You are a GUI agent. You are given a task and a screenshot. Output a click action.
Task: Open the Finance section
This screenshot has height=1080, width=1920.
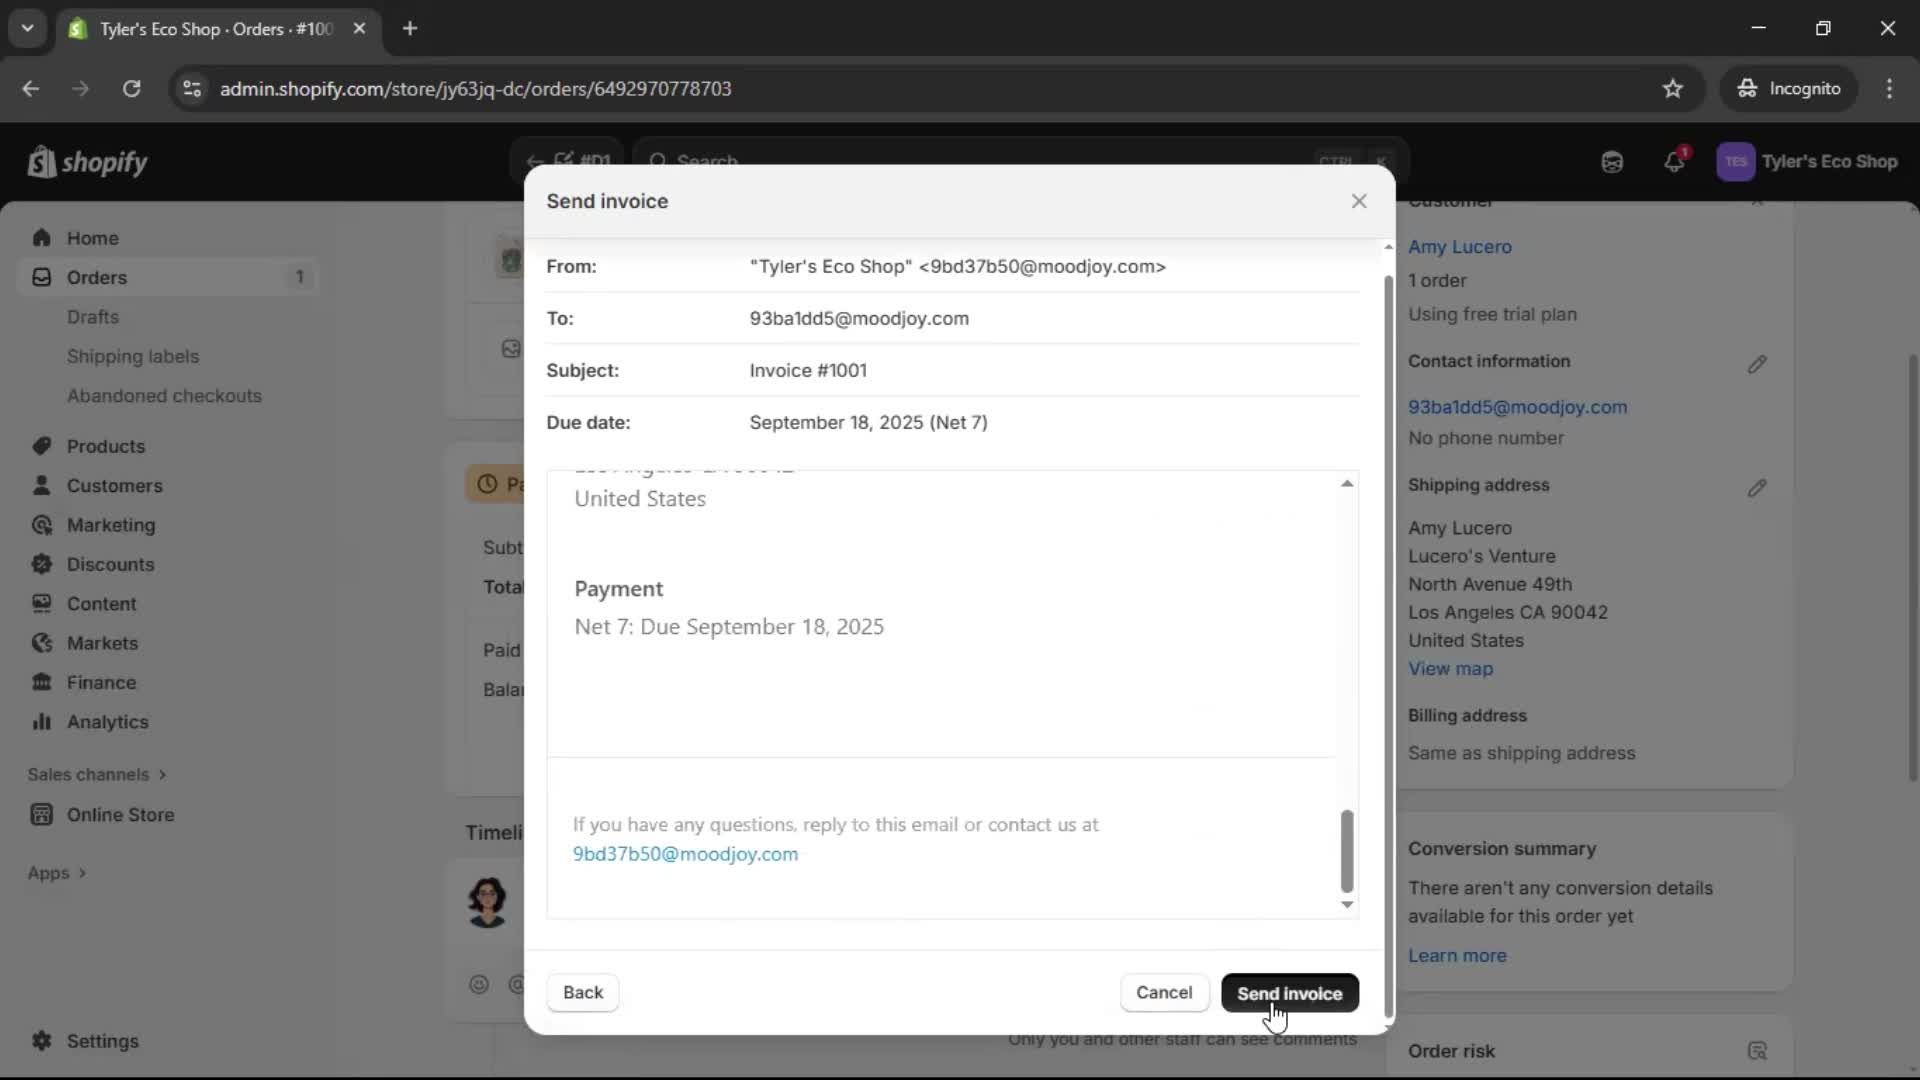click(x=103, y=682)
